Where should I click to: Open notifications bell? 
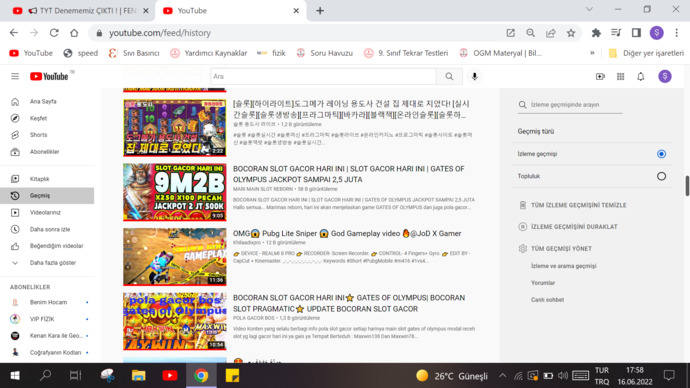point(641,77)
